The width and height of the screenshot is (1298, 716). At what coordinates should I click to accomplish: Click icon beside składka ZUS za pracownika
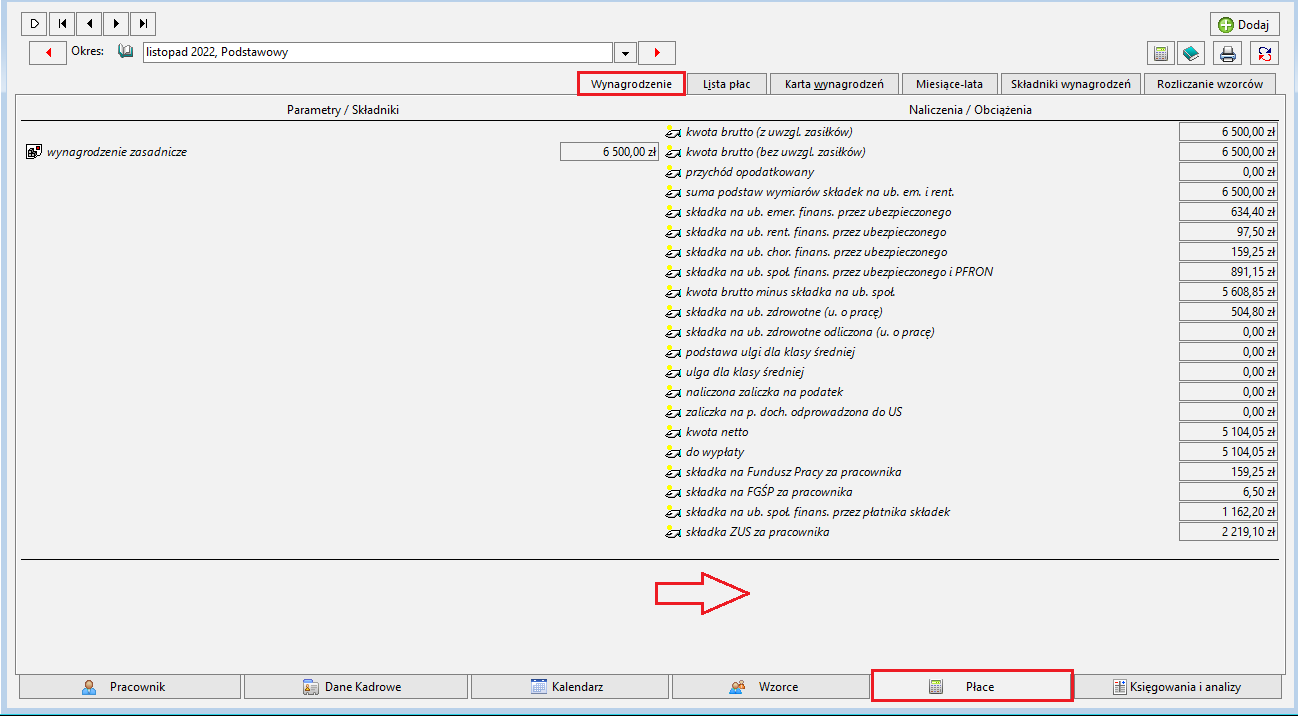point(672,532)
